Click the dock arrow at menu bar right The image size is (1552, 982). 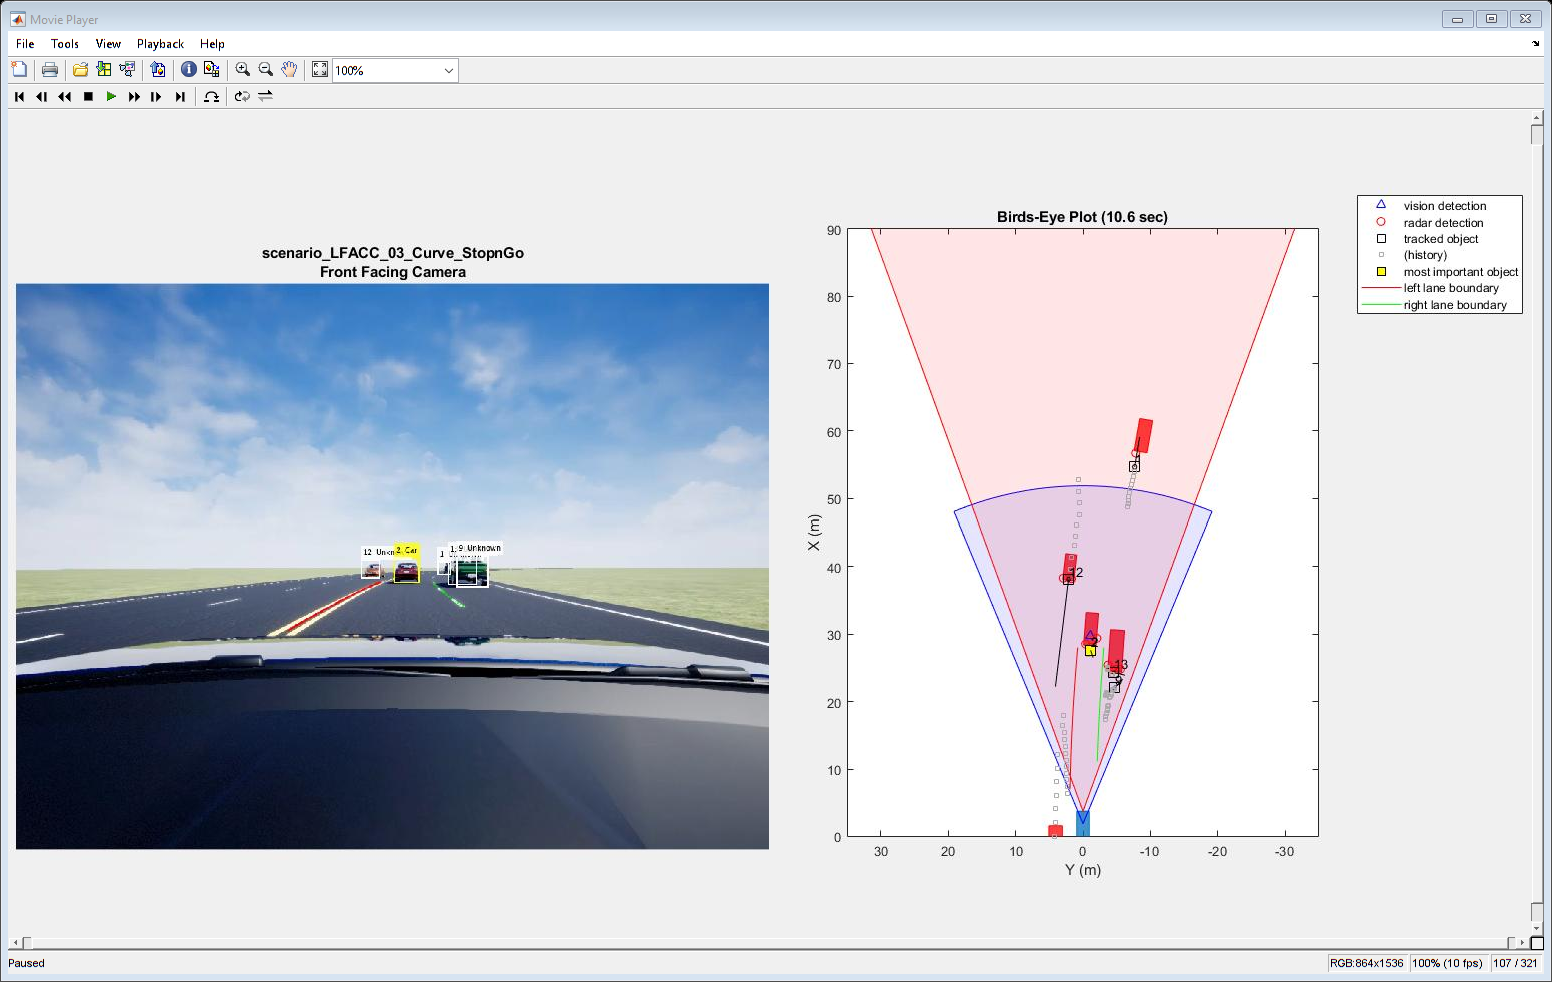point(1536,44)
